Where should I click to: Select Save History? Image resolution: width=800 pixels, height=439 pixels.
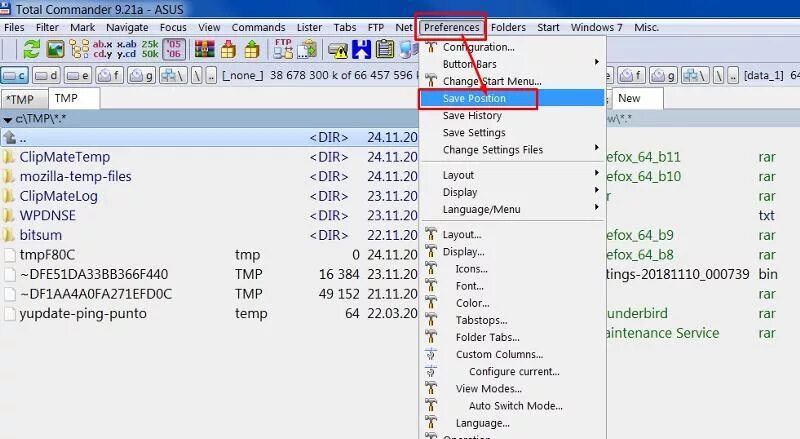coord(512,115)
